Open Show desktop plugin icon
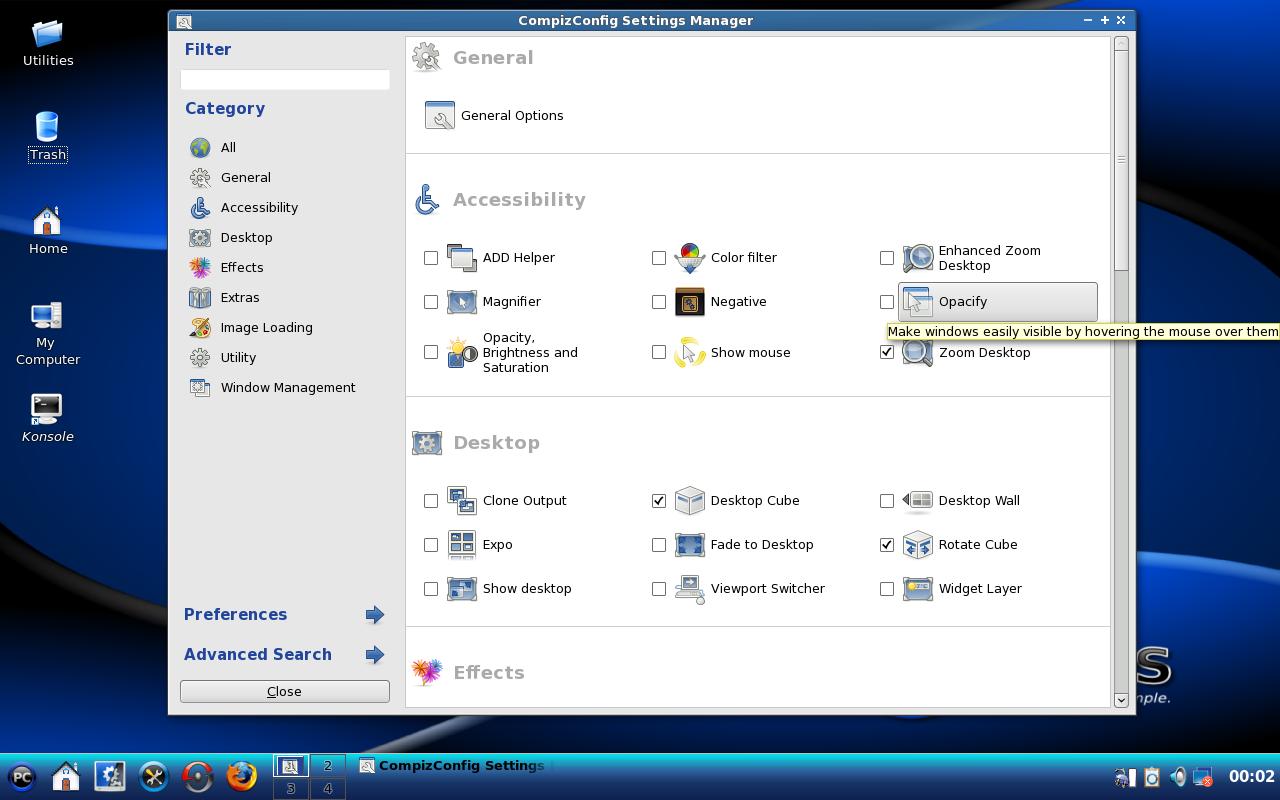This screenshot has height=800, width=1280. coord(462,588)
